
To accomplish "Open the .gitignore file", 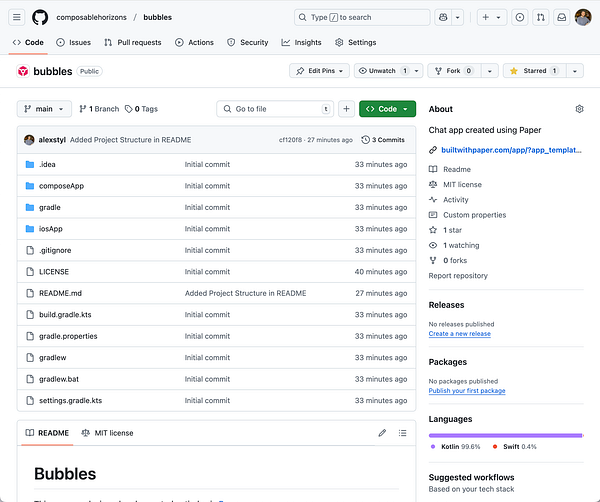I will (x=55, y=250).
